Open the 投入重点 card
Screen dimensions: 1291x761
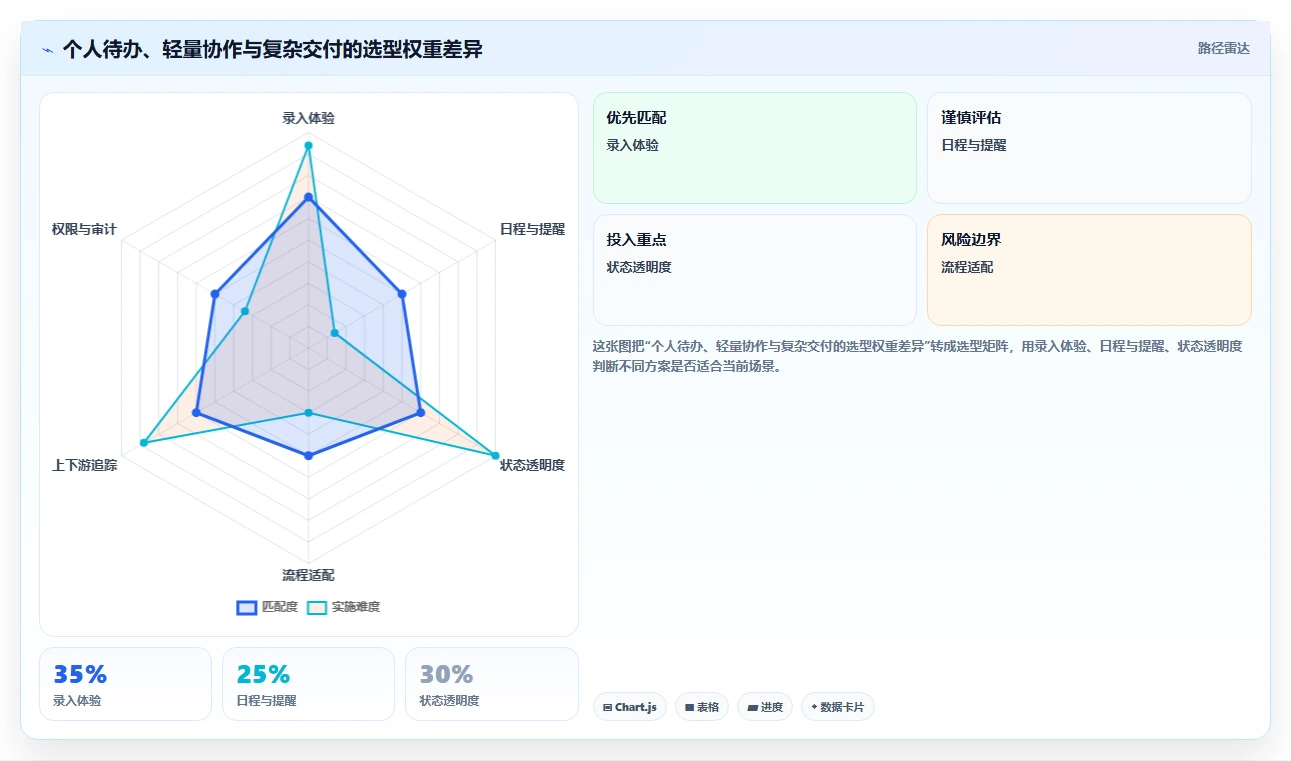(755, 270)
